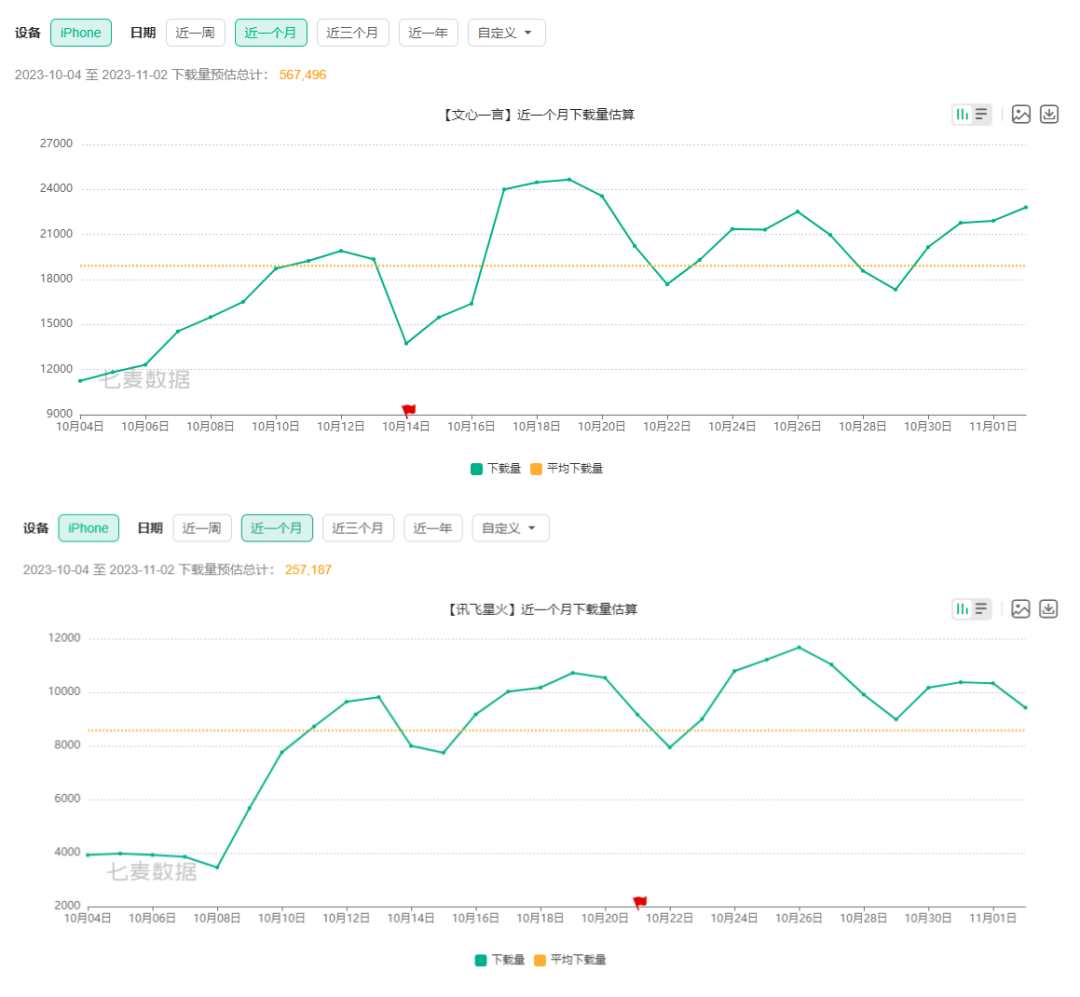
Task: Choose 近一年 range in bottom panel
Action: [x=433, y=528]
